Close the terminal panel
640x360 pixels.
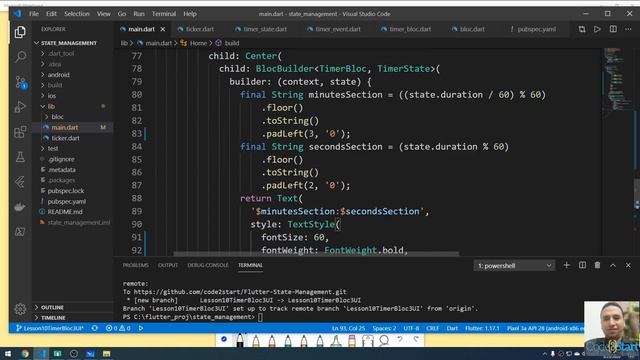[628, 265]
